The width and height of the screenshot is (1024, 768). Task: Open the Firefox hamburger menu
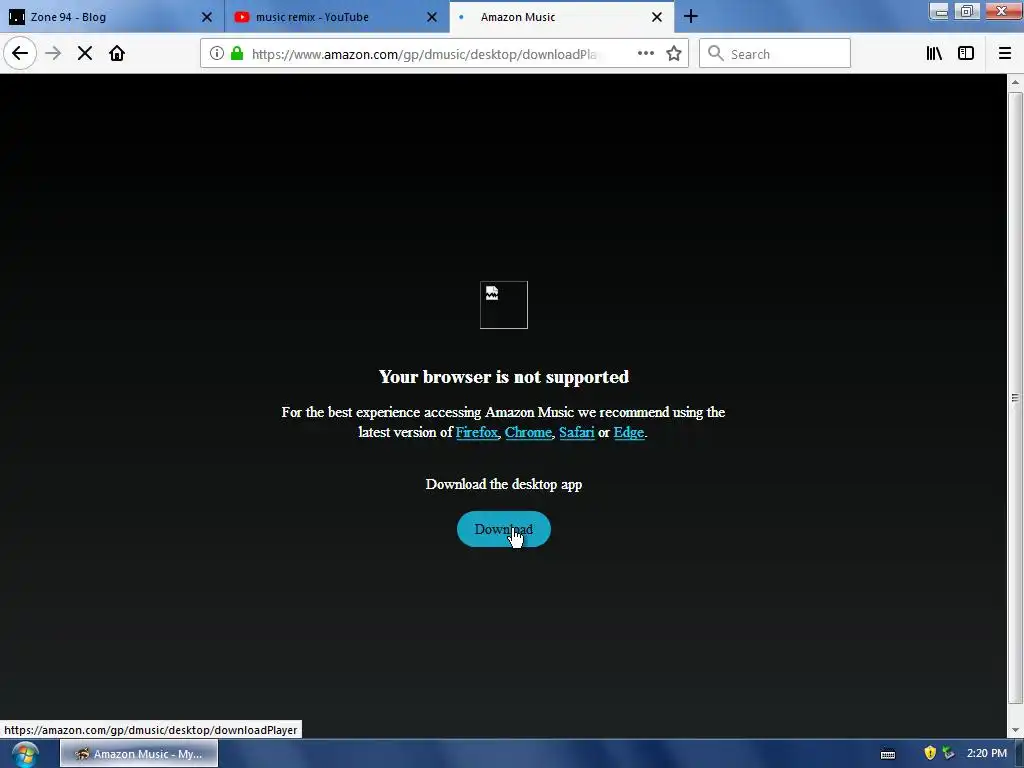click(1004, 54)
